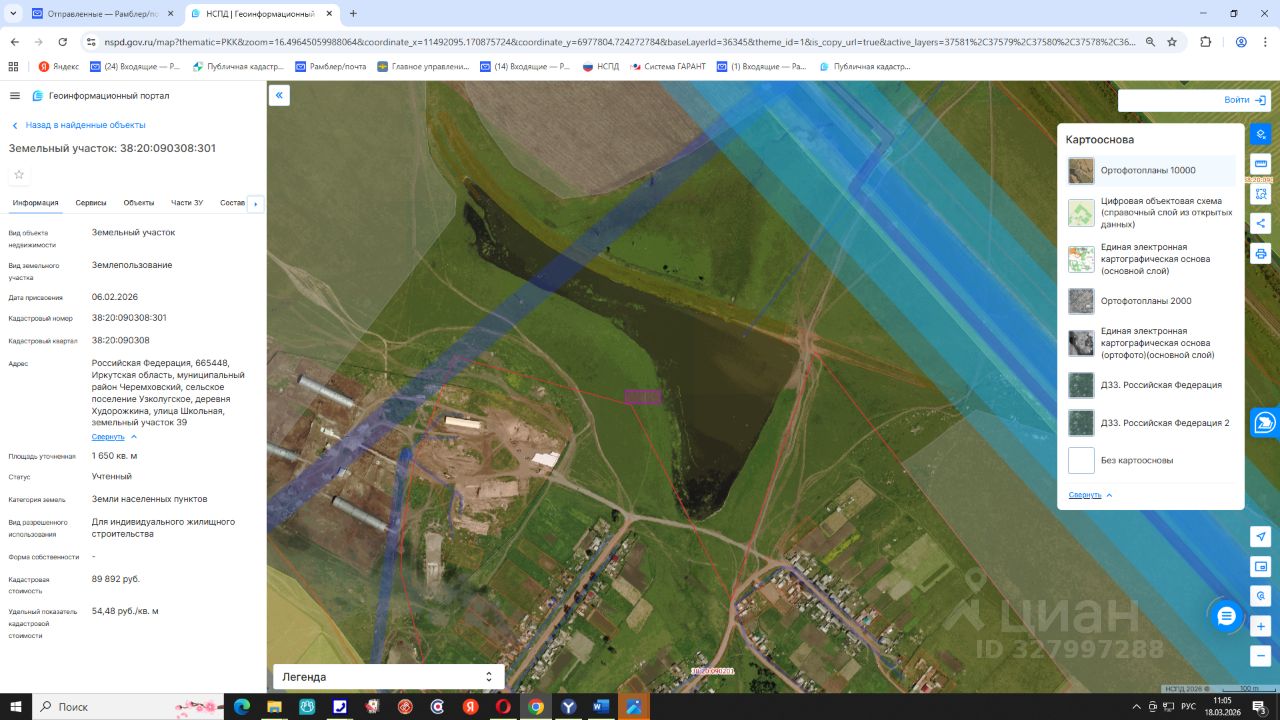Screen dimensions: 1280x720
Task: Select the ruler measurement tool
Action: tap(1261, 164)
